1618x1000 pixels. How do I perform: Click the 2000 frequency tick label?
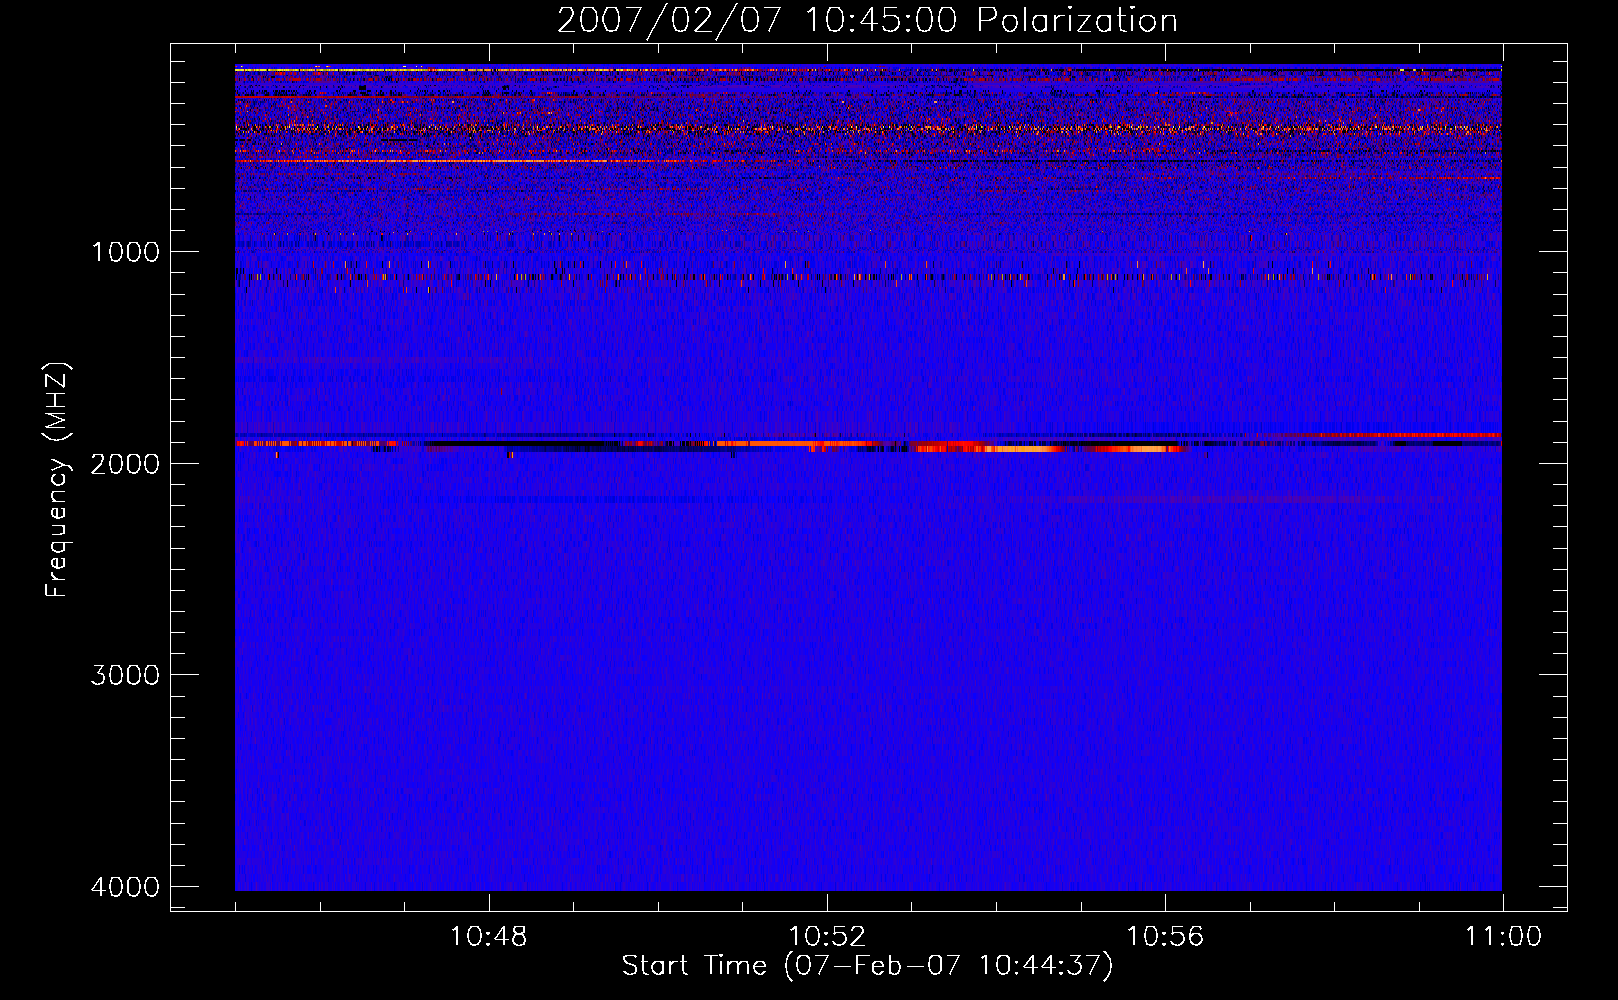125,463
